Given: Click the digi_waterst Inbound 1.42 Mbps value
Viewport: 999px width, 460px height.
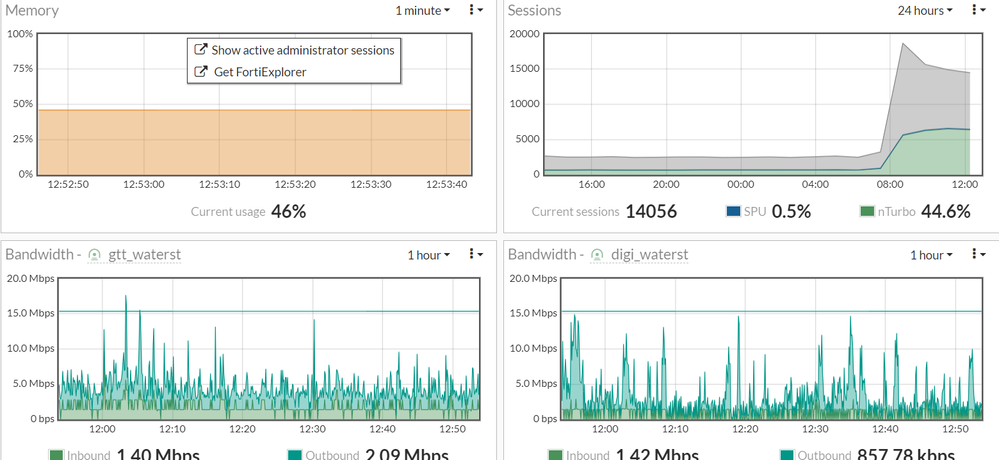Looking at the screenshot, I should tap(657, 455).
